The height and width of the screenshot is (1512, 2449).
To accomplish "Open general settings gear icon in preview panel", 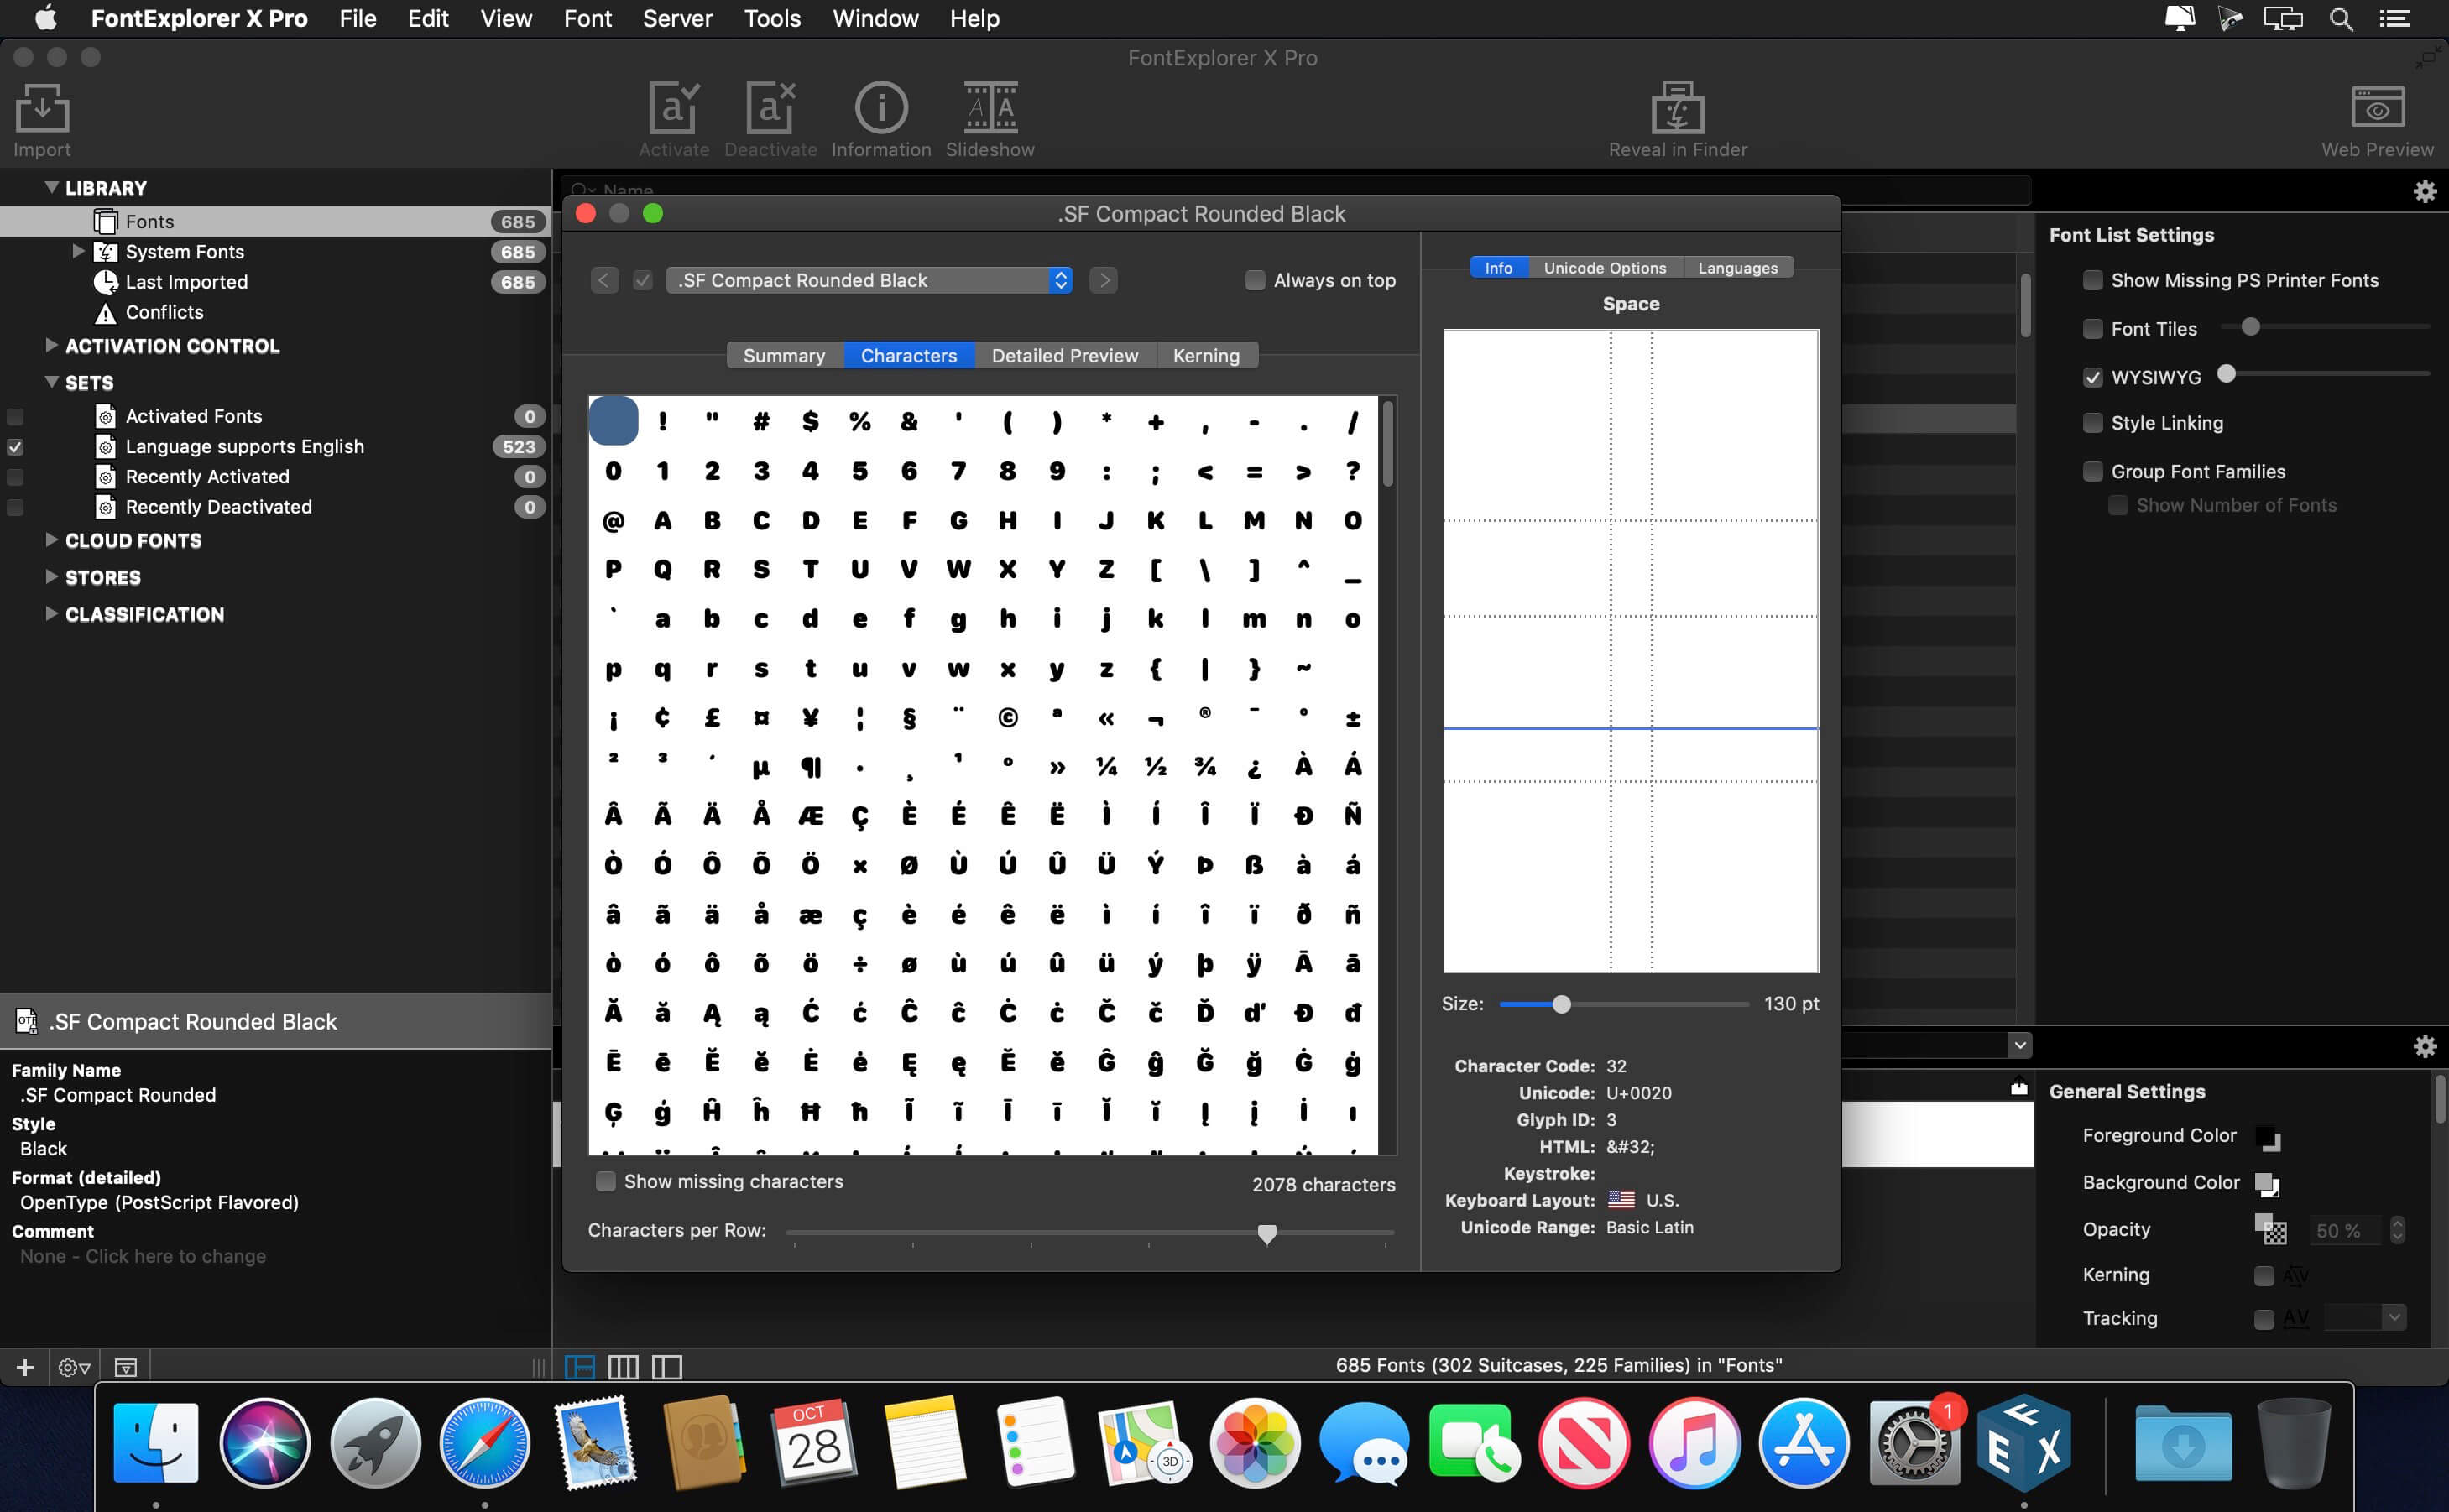I will (2424, 1046).
